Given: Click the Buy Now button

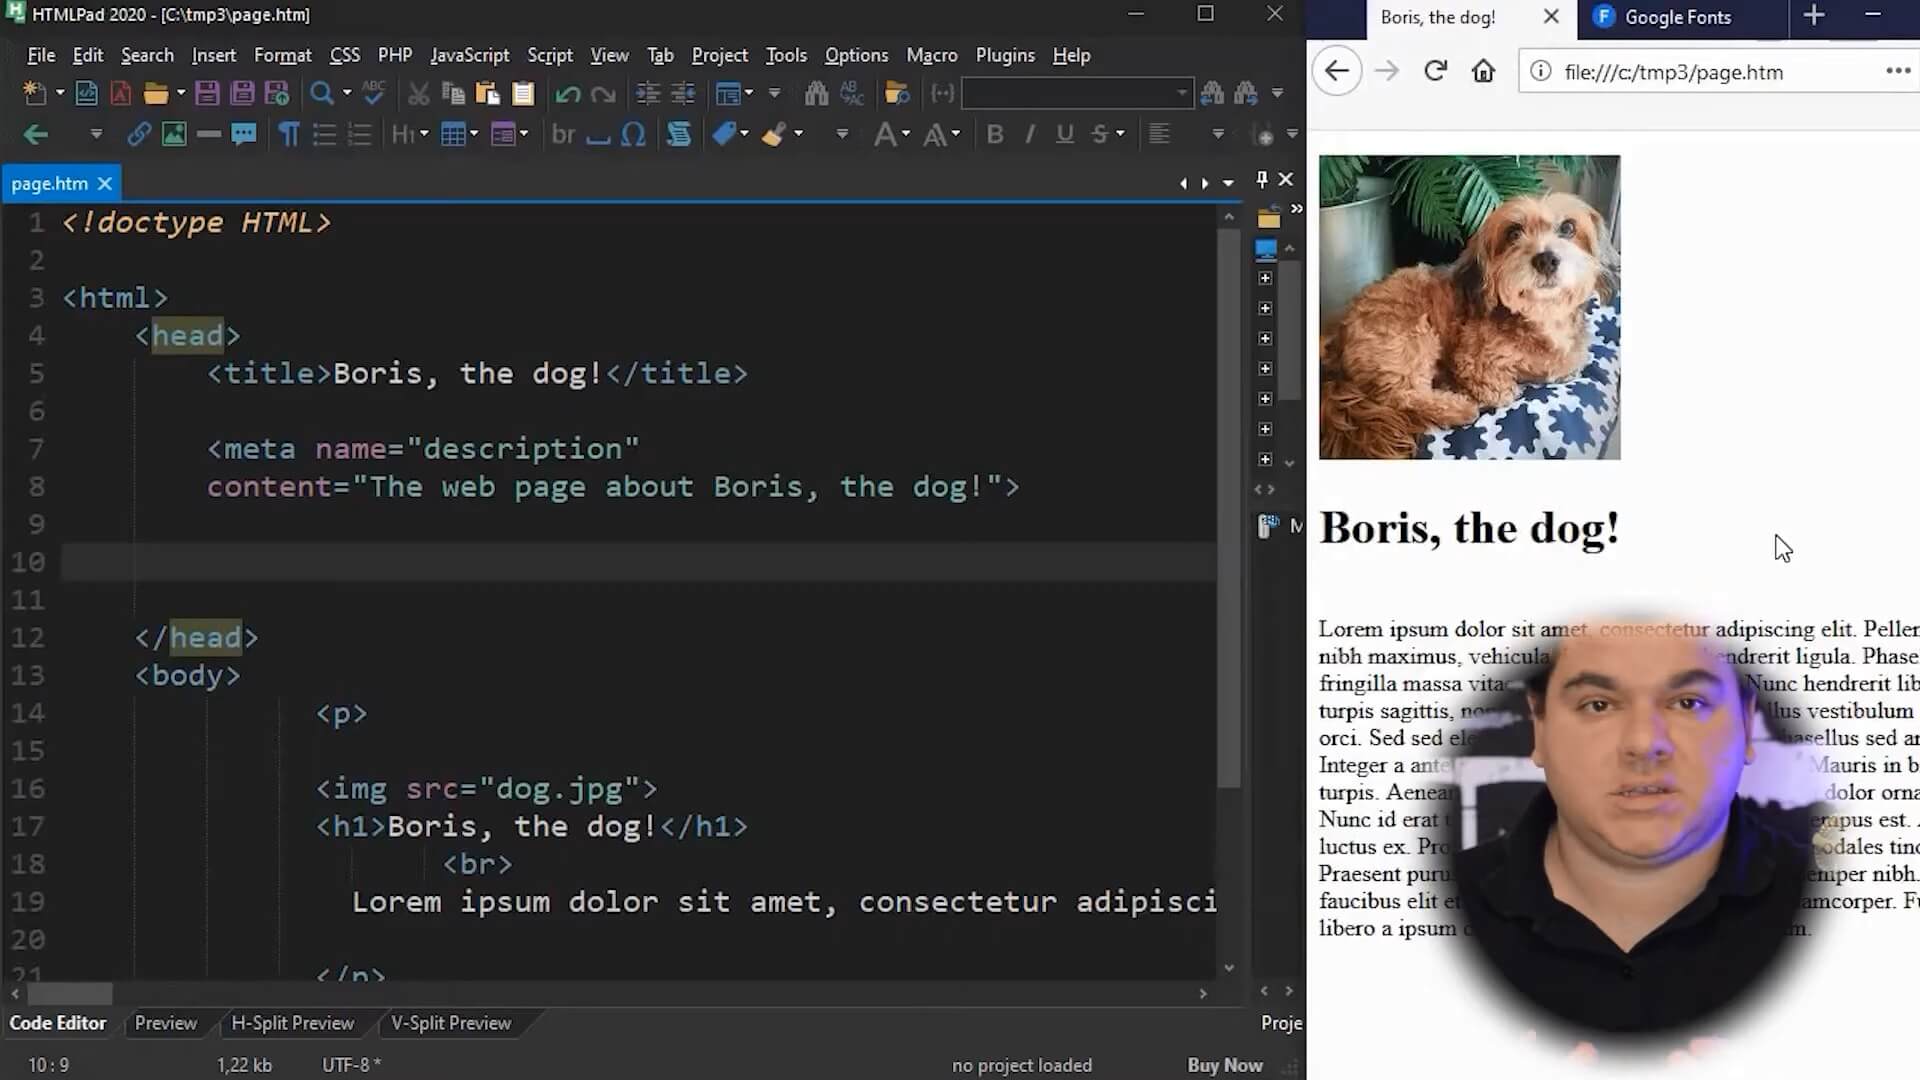Looking at the screenshot, I should point(1224,1065).
